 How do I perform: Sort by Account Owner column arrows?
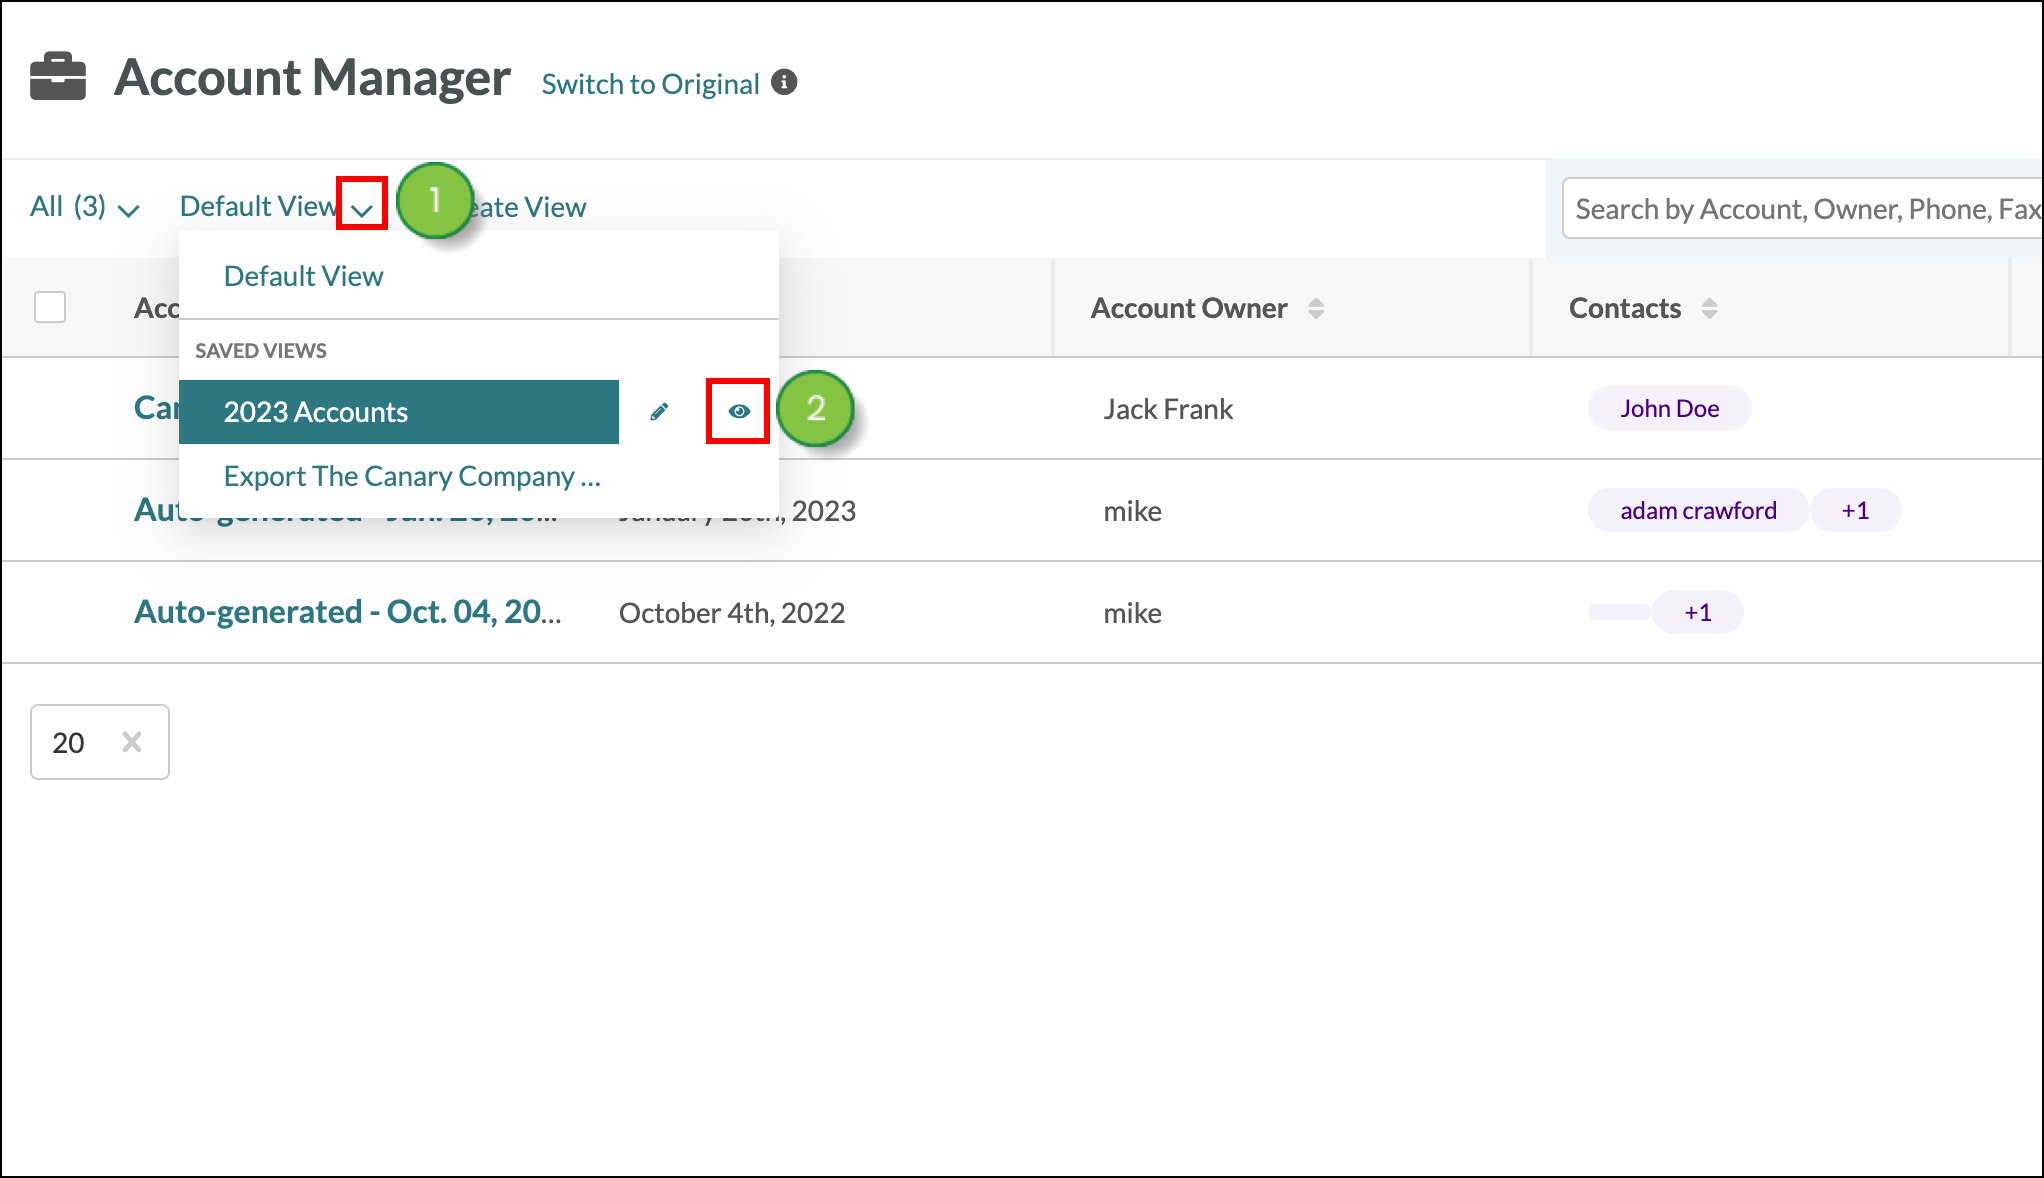[x=1316, y=308]
